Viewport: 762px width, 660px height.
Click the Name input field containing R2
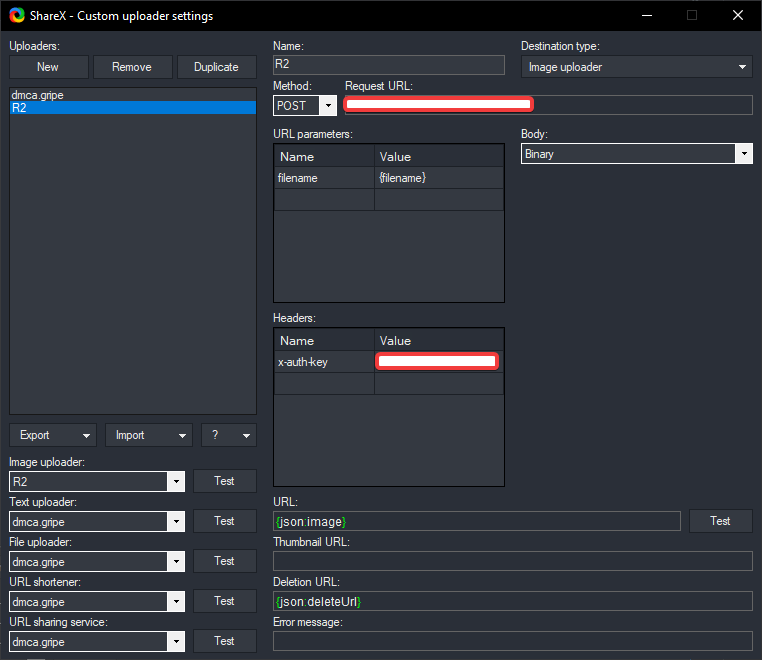coord(389,65)
